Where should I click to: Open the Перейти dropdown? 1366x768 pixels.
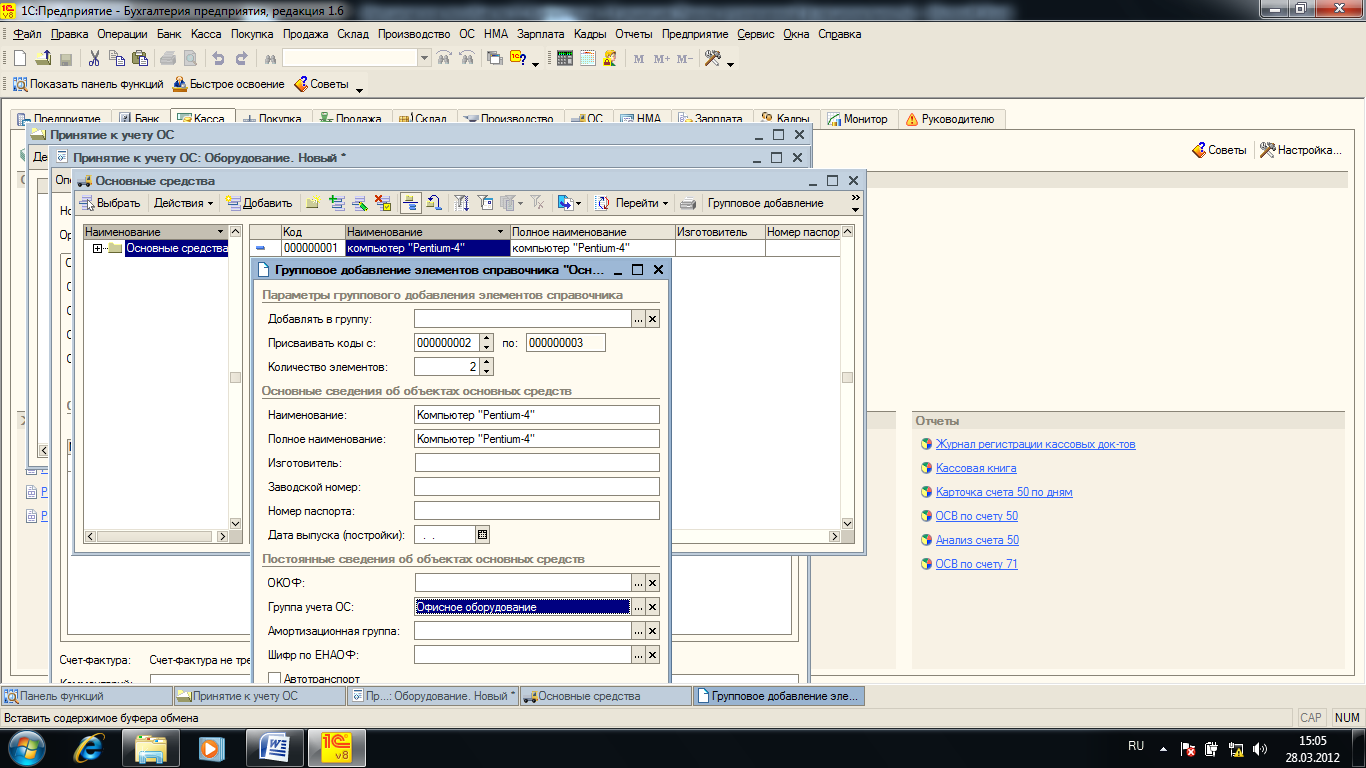642,203
